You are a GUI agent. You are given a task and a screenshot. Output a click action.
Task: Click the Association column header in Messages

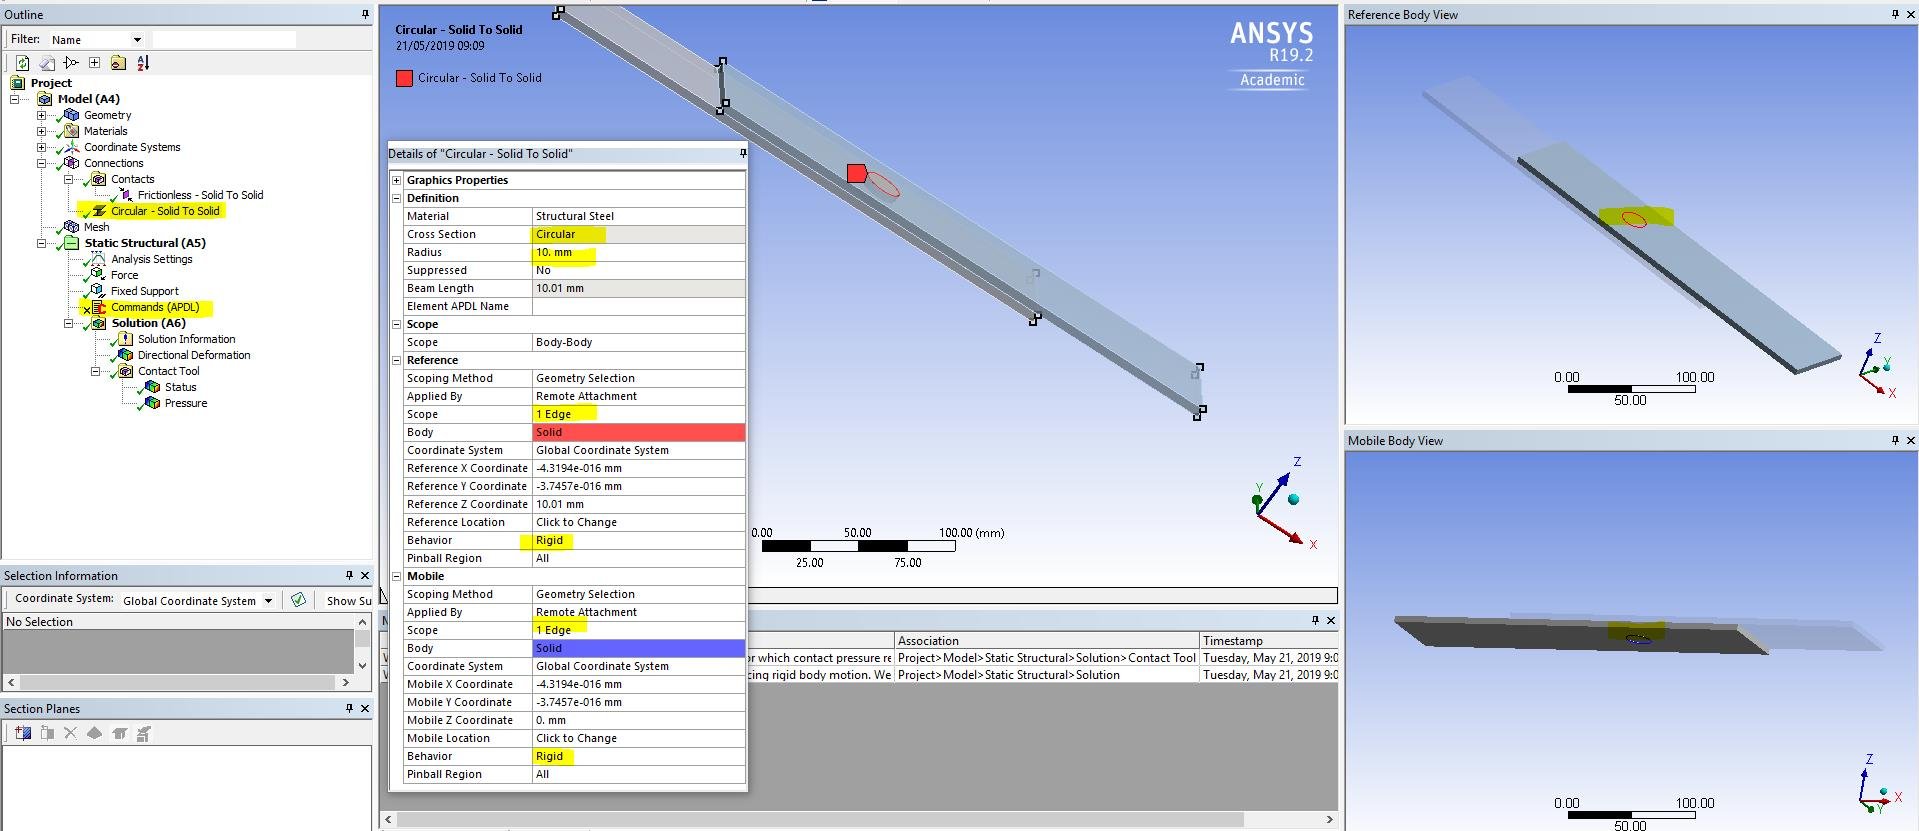coord(1047,641)
